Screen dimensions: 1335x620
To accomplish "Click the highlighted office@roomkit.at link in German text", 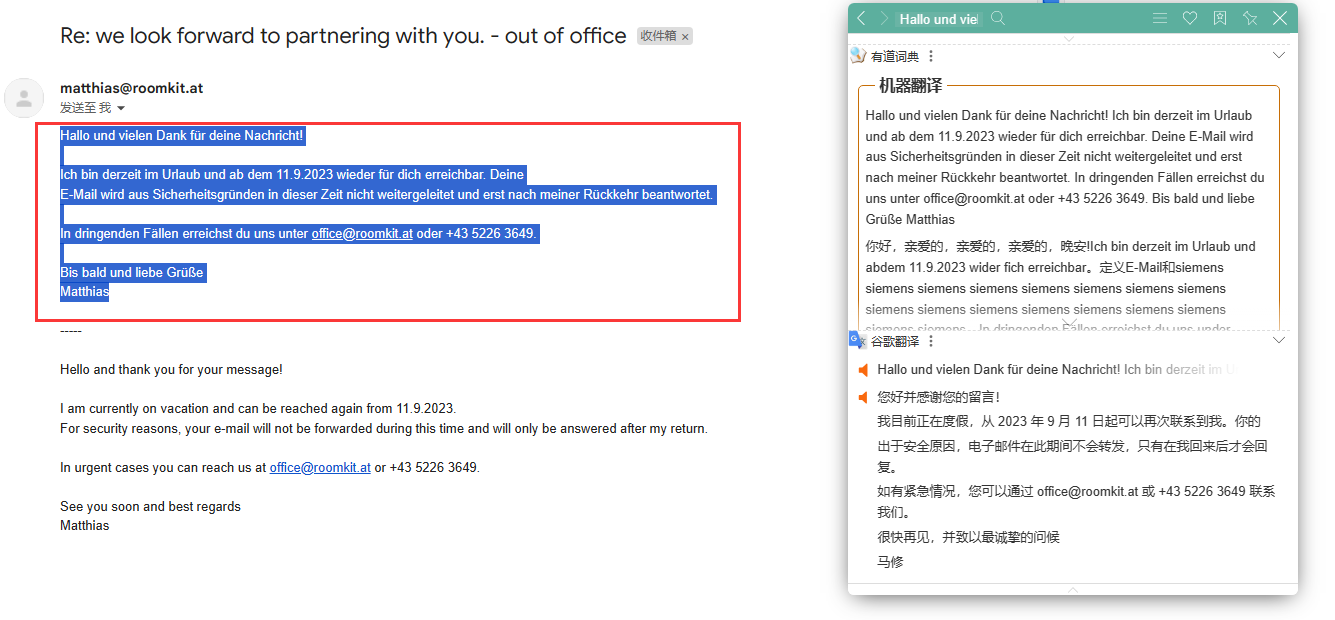I will 362,234.
